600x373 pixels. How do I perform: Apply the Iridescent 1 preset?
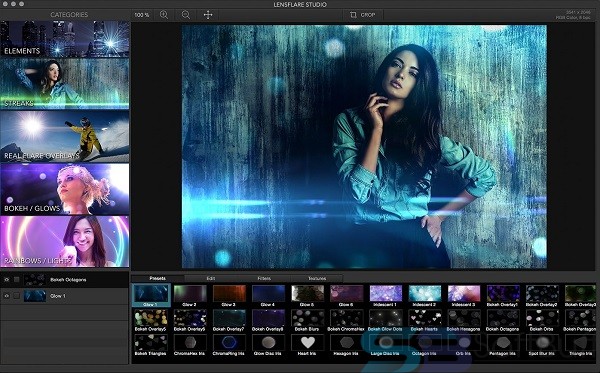point(386,296)
